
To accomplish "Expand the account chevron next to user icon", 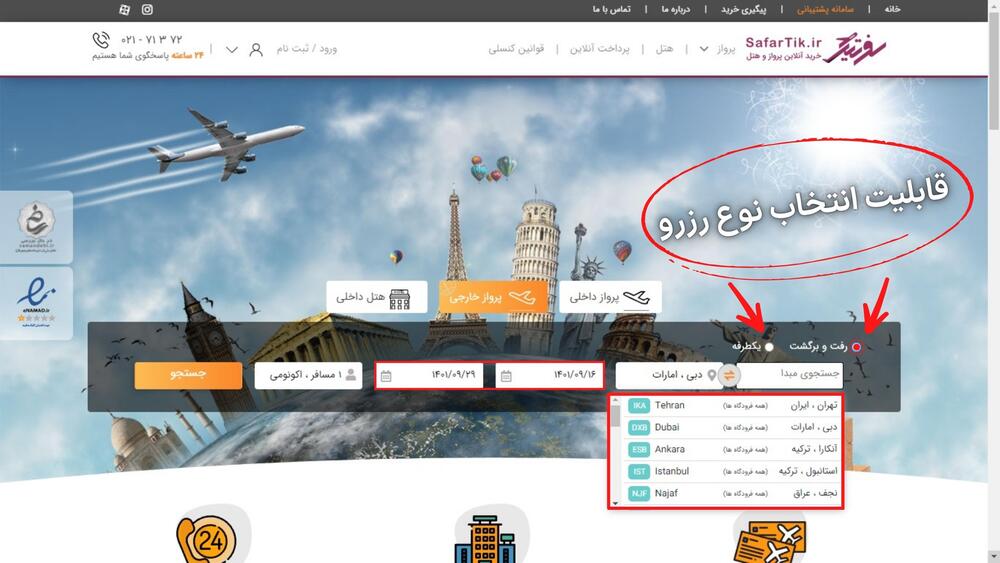I will [x=232, y=50].
